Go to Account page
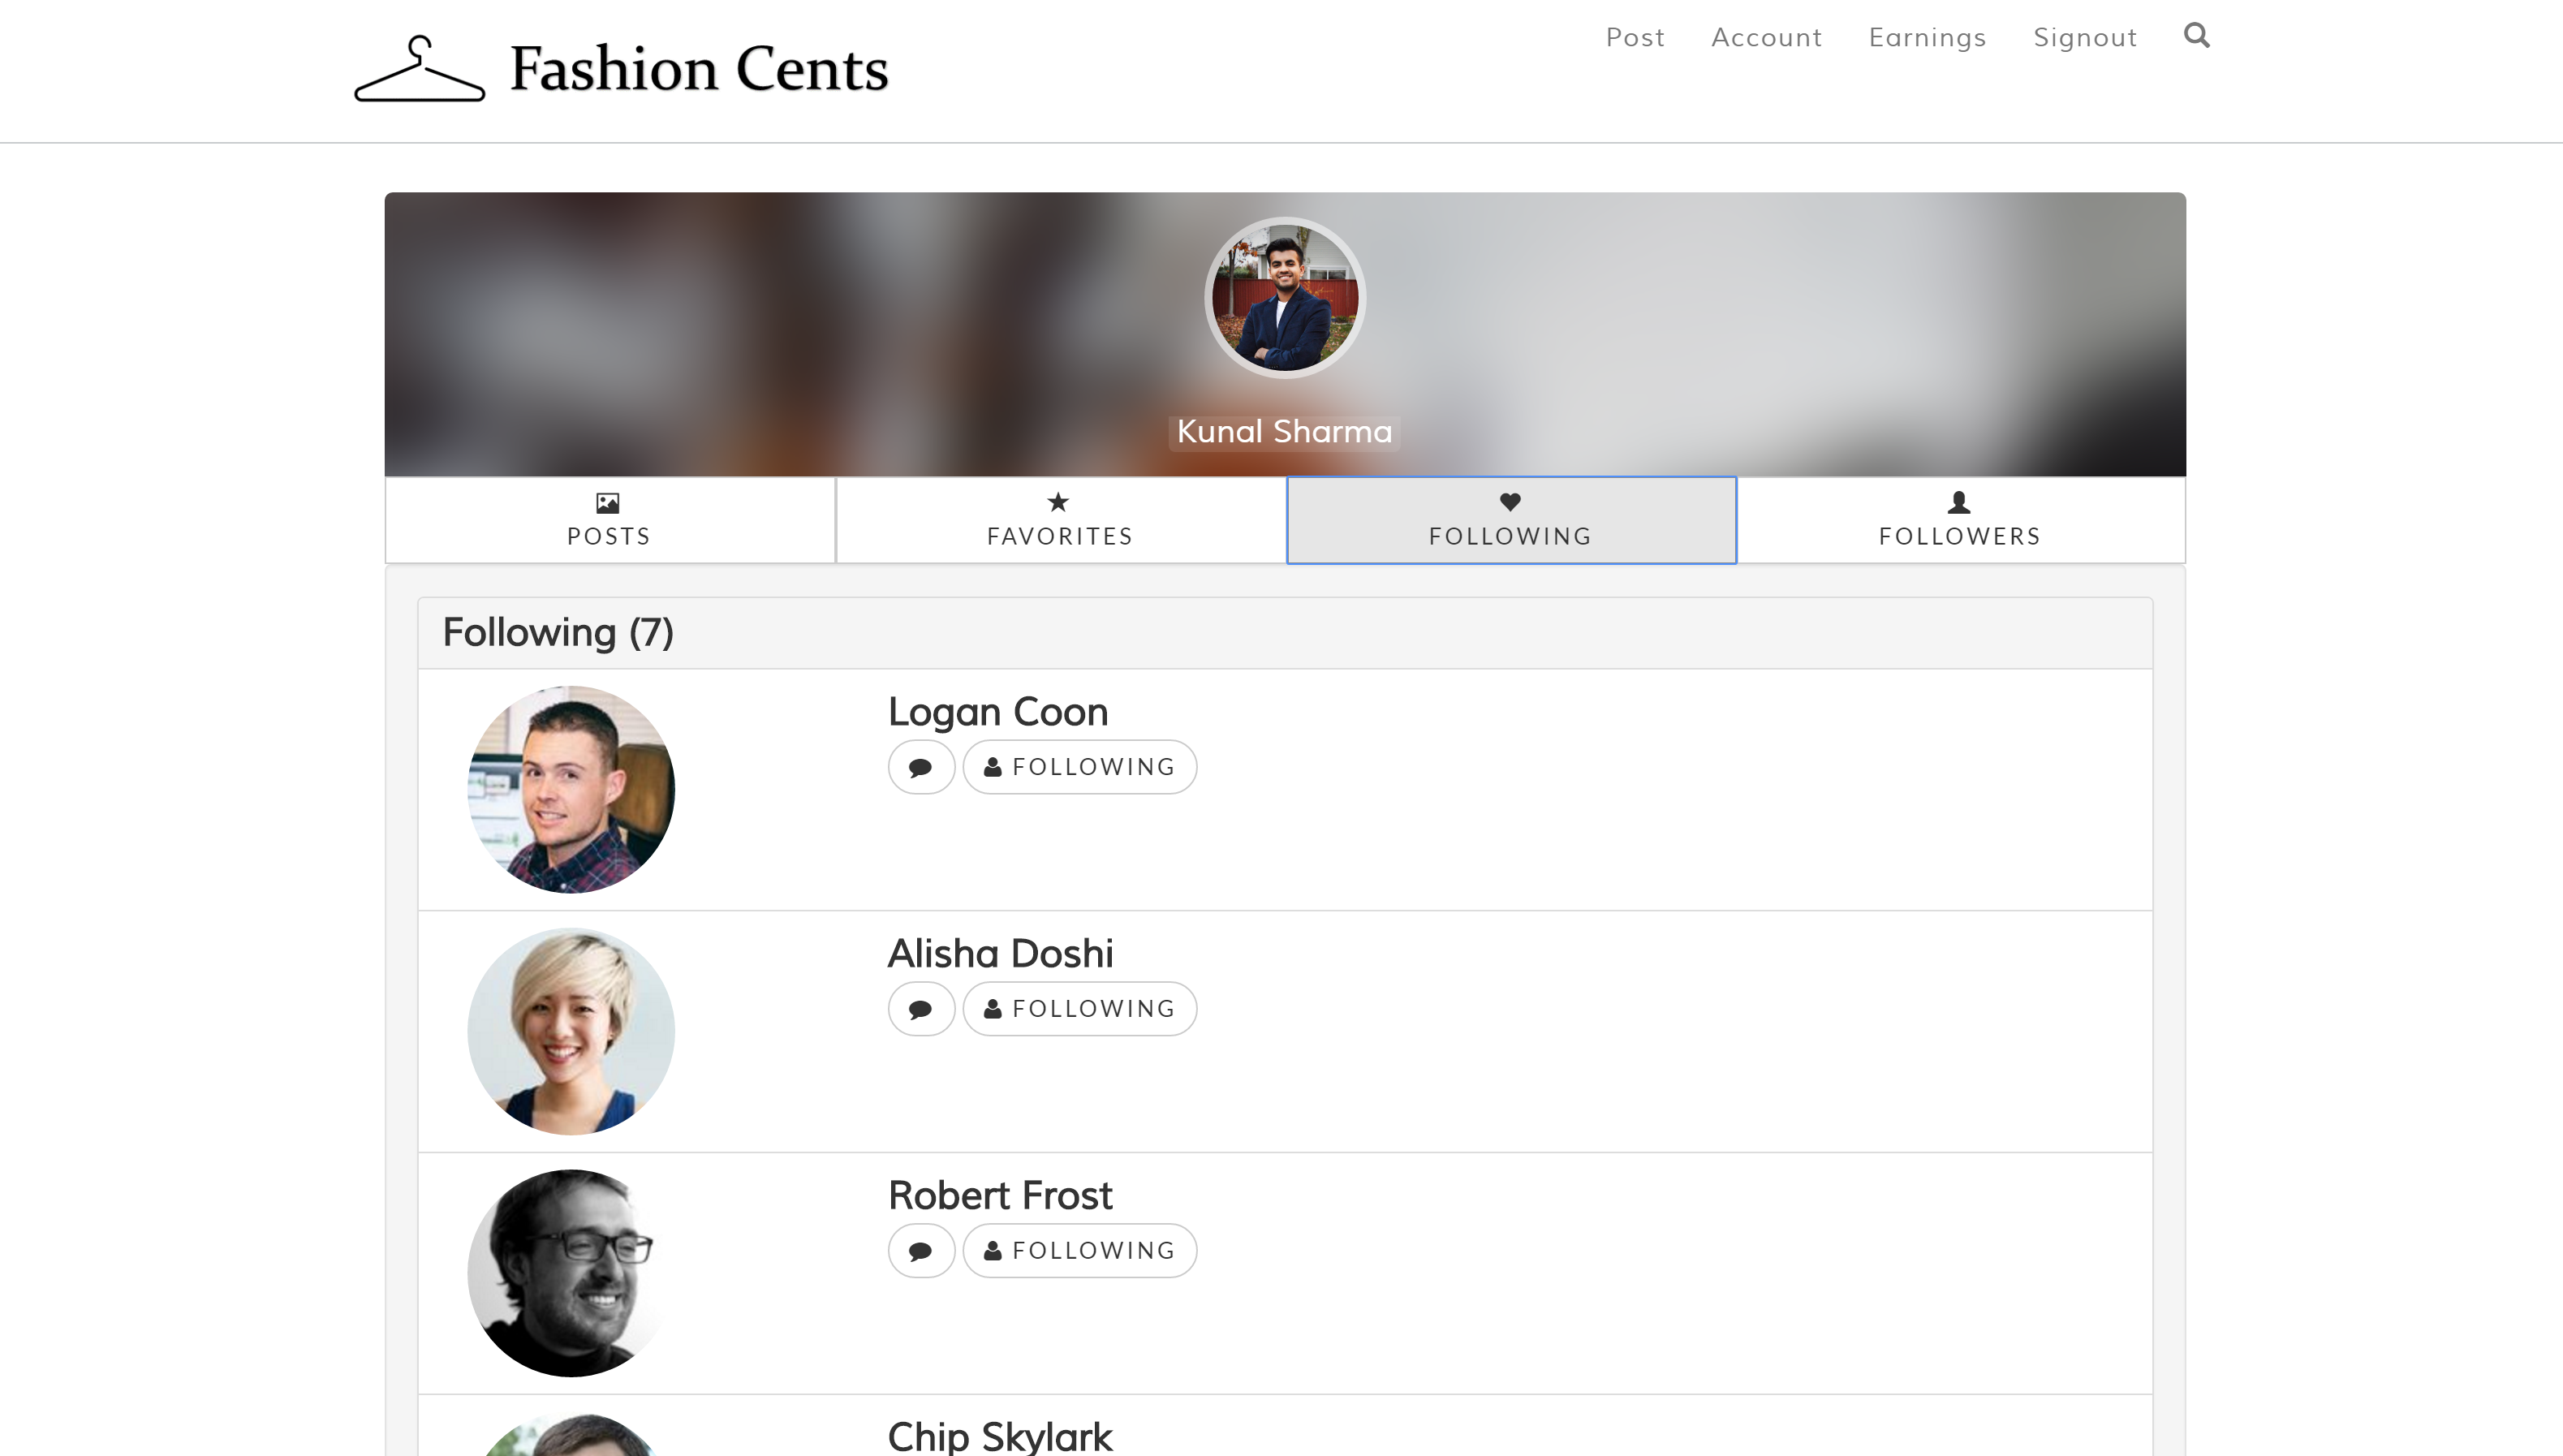 coord(1766,37)
